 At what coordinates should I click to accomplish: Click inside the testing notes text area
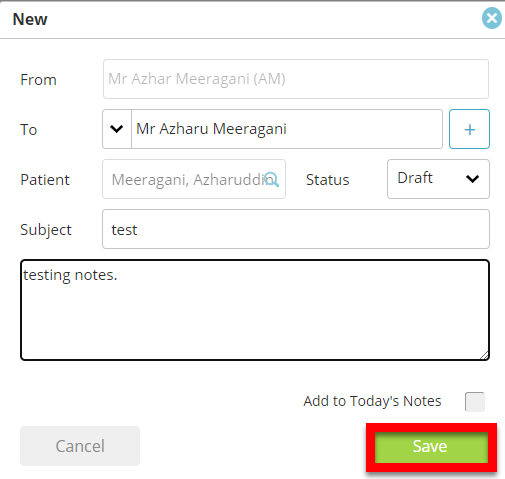(255, 310)
